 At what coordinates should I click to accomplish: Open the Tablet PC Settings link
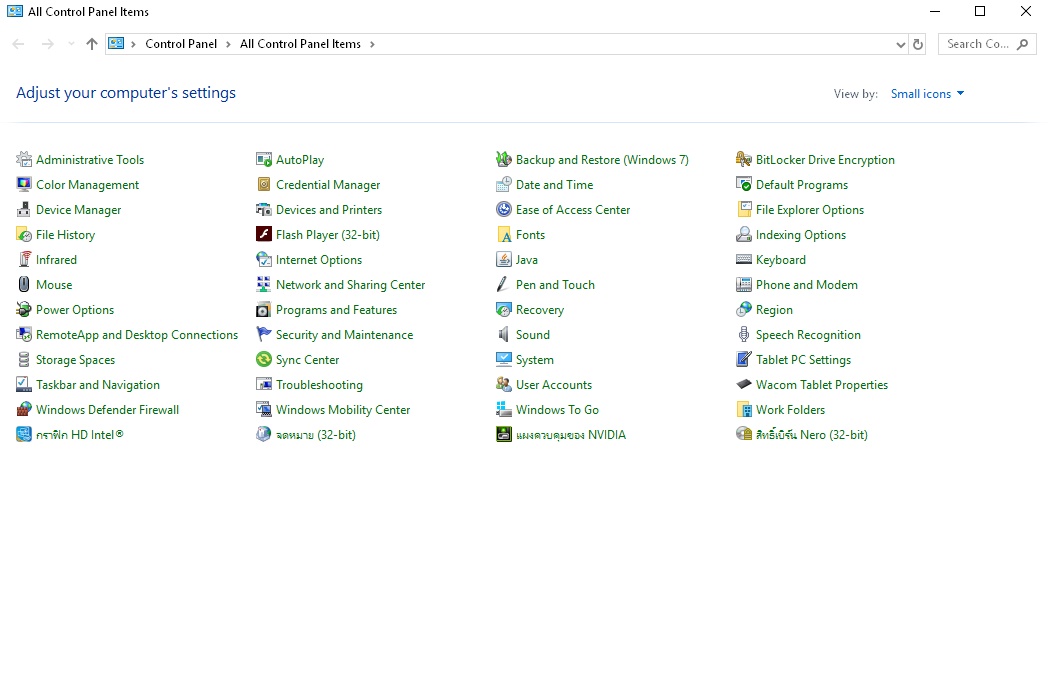click(803, 360)
